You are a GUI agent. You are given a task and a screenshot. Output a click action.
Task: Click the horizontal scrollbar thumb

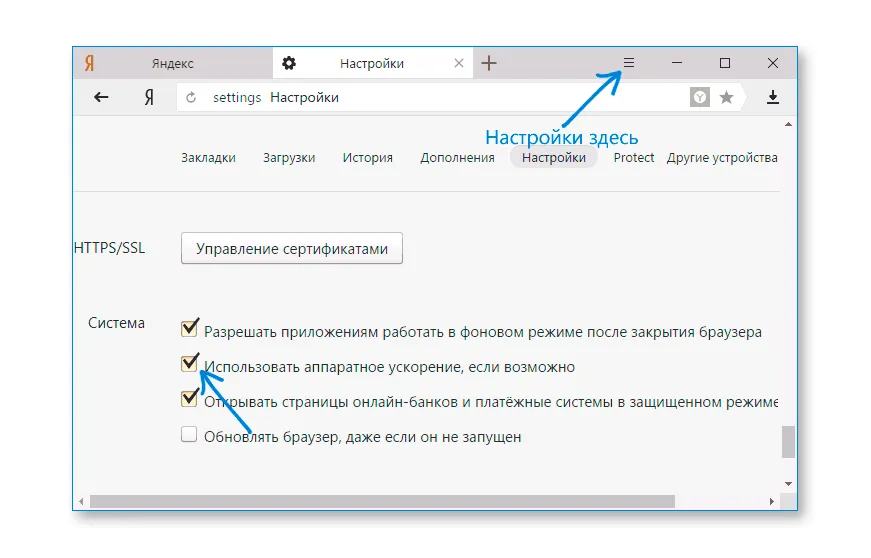click(382, 501)
